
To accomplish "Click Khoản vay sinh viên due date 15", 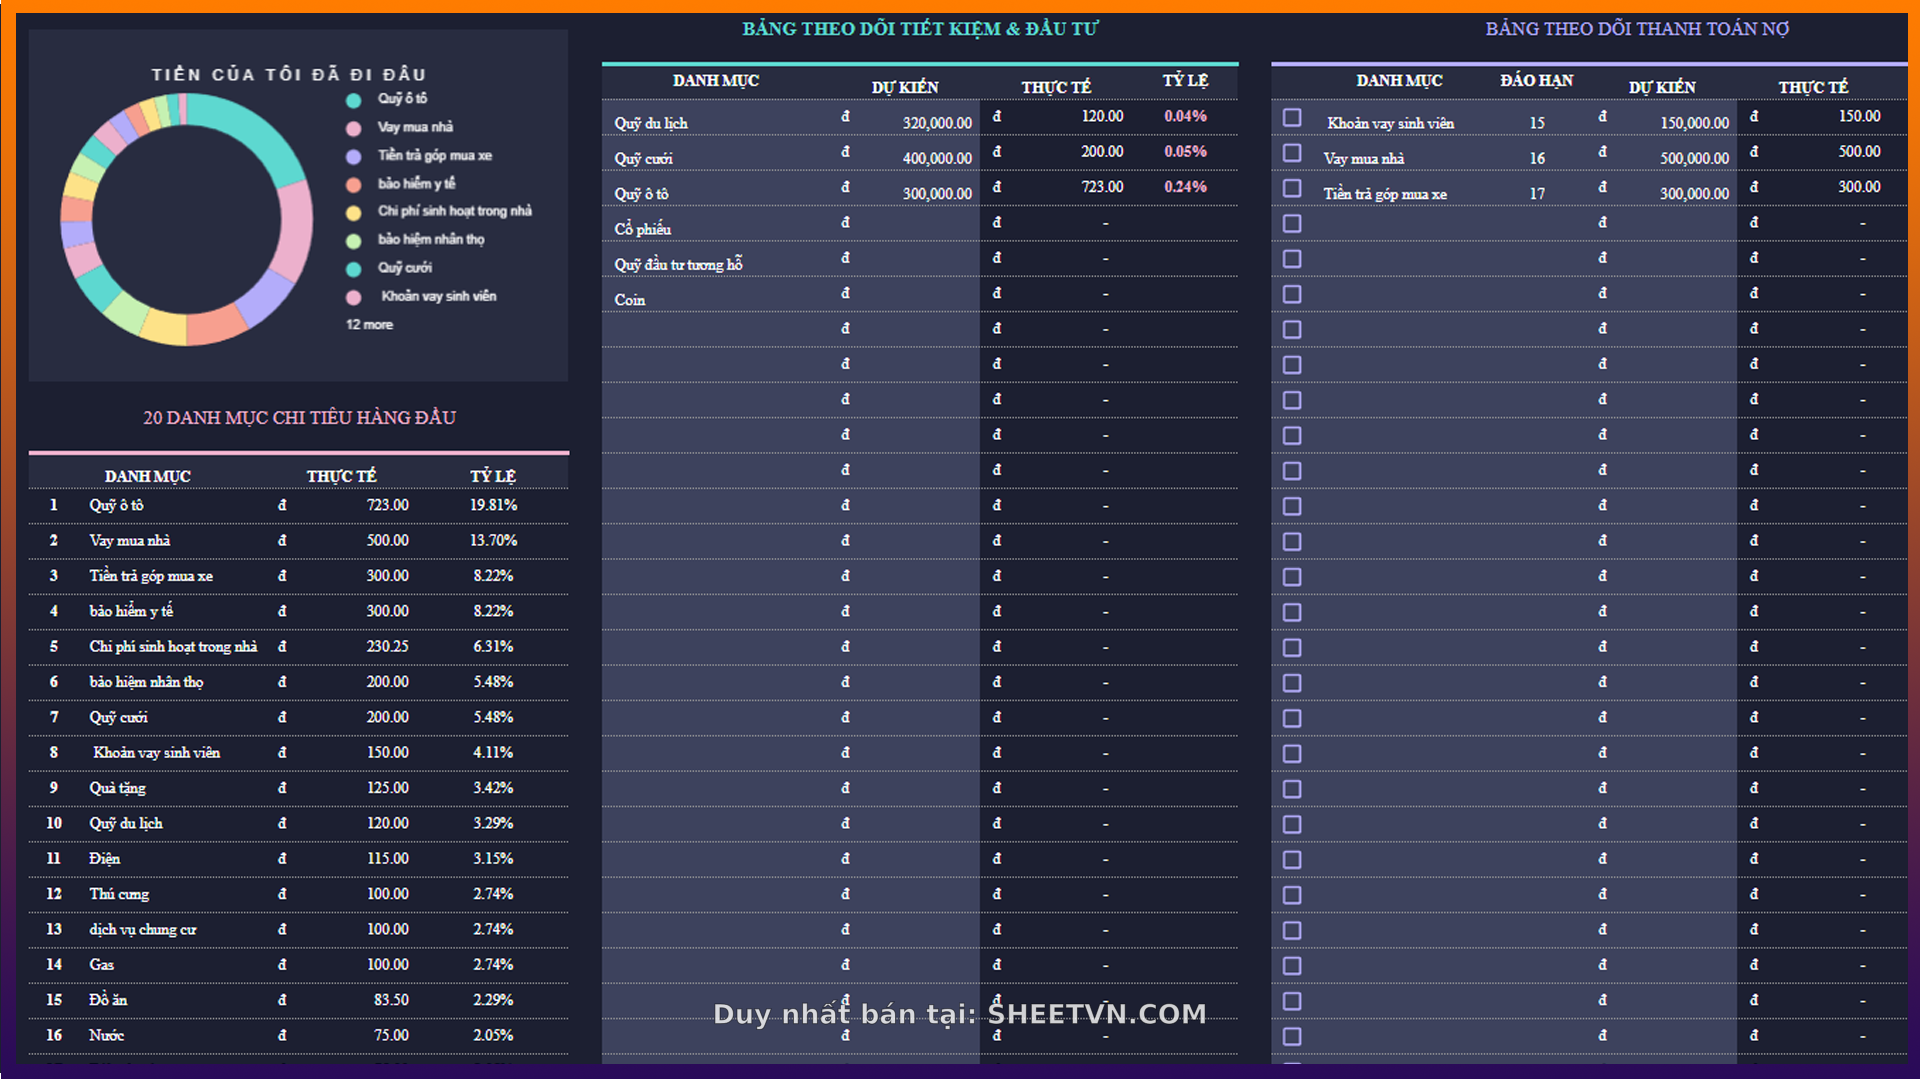I will point(1537,123).
